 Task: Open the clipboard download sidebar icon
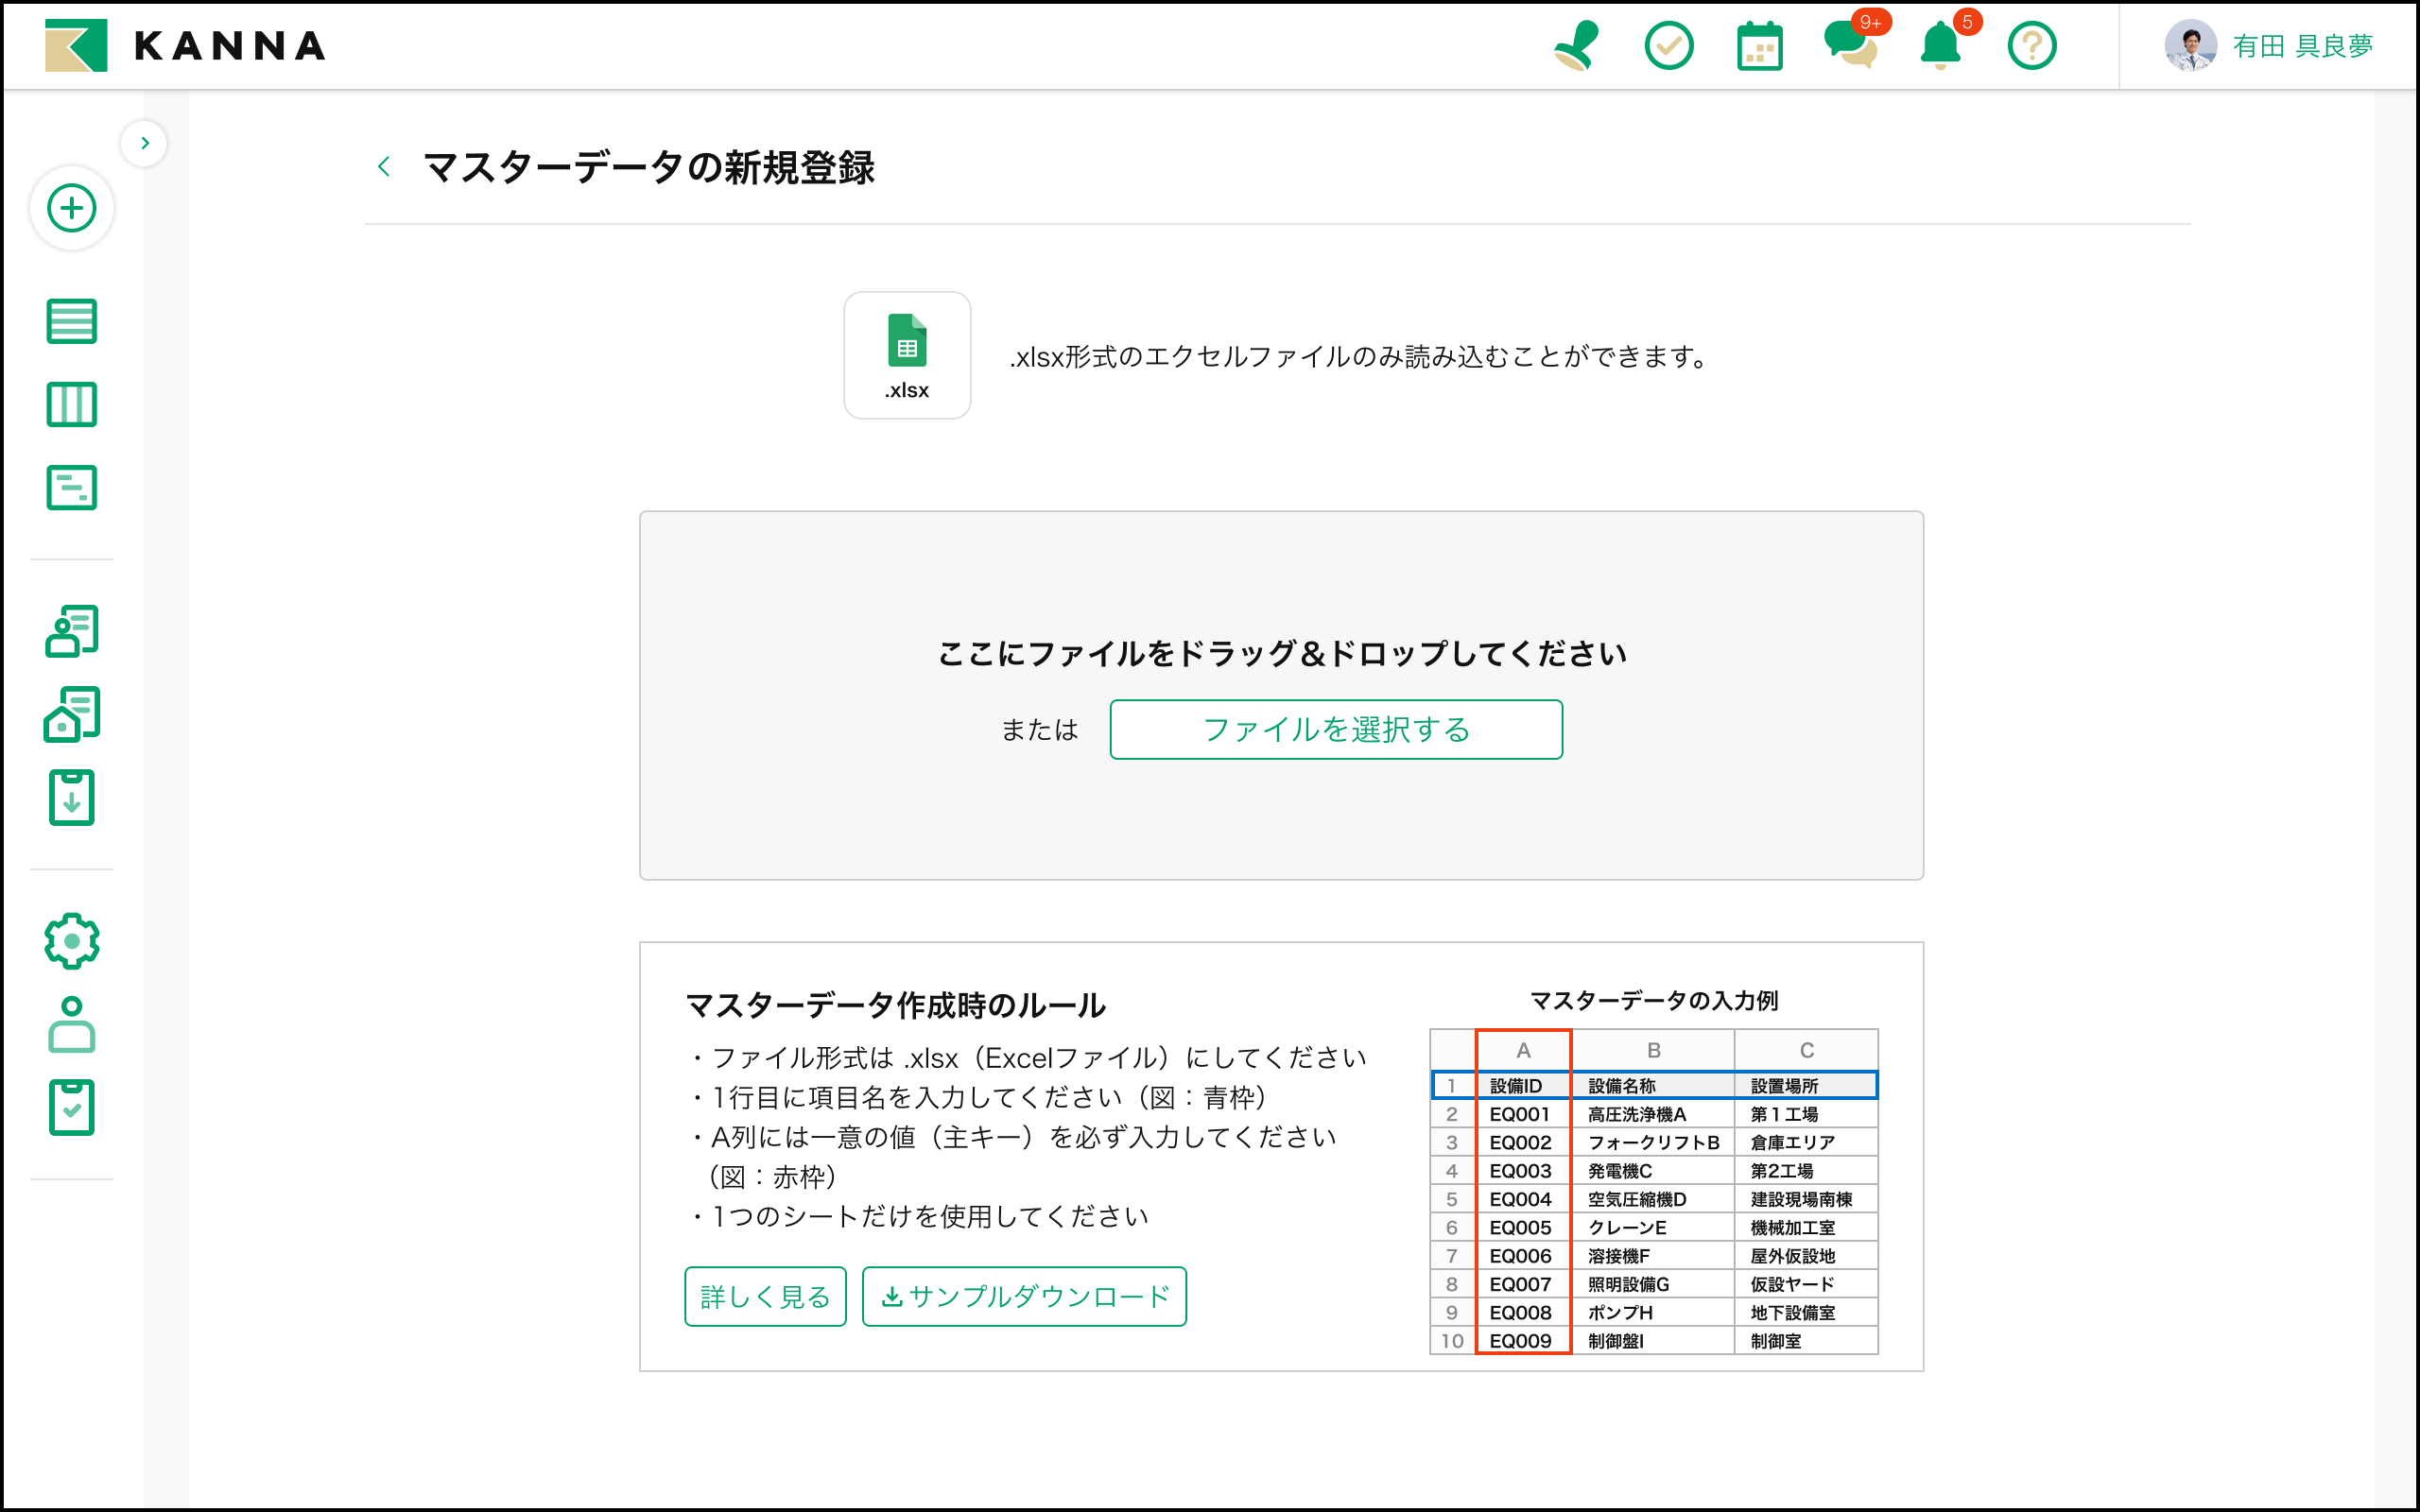[x=72, y=797]
